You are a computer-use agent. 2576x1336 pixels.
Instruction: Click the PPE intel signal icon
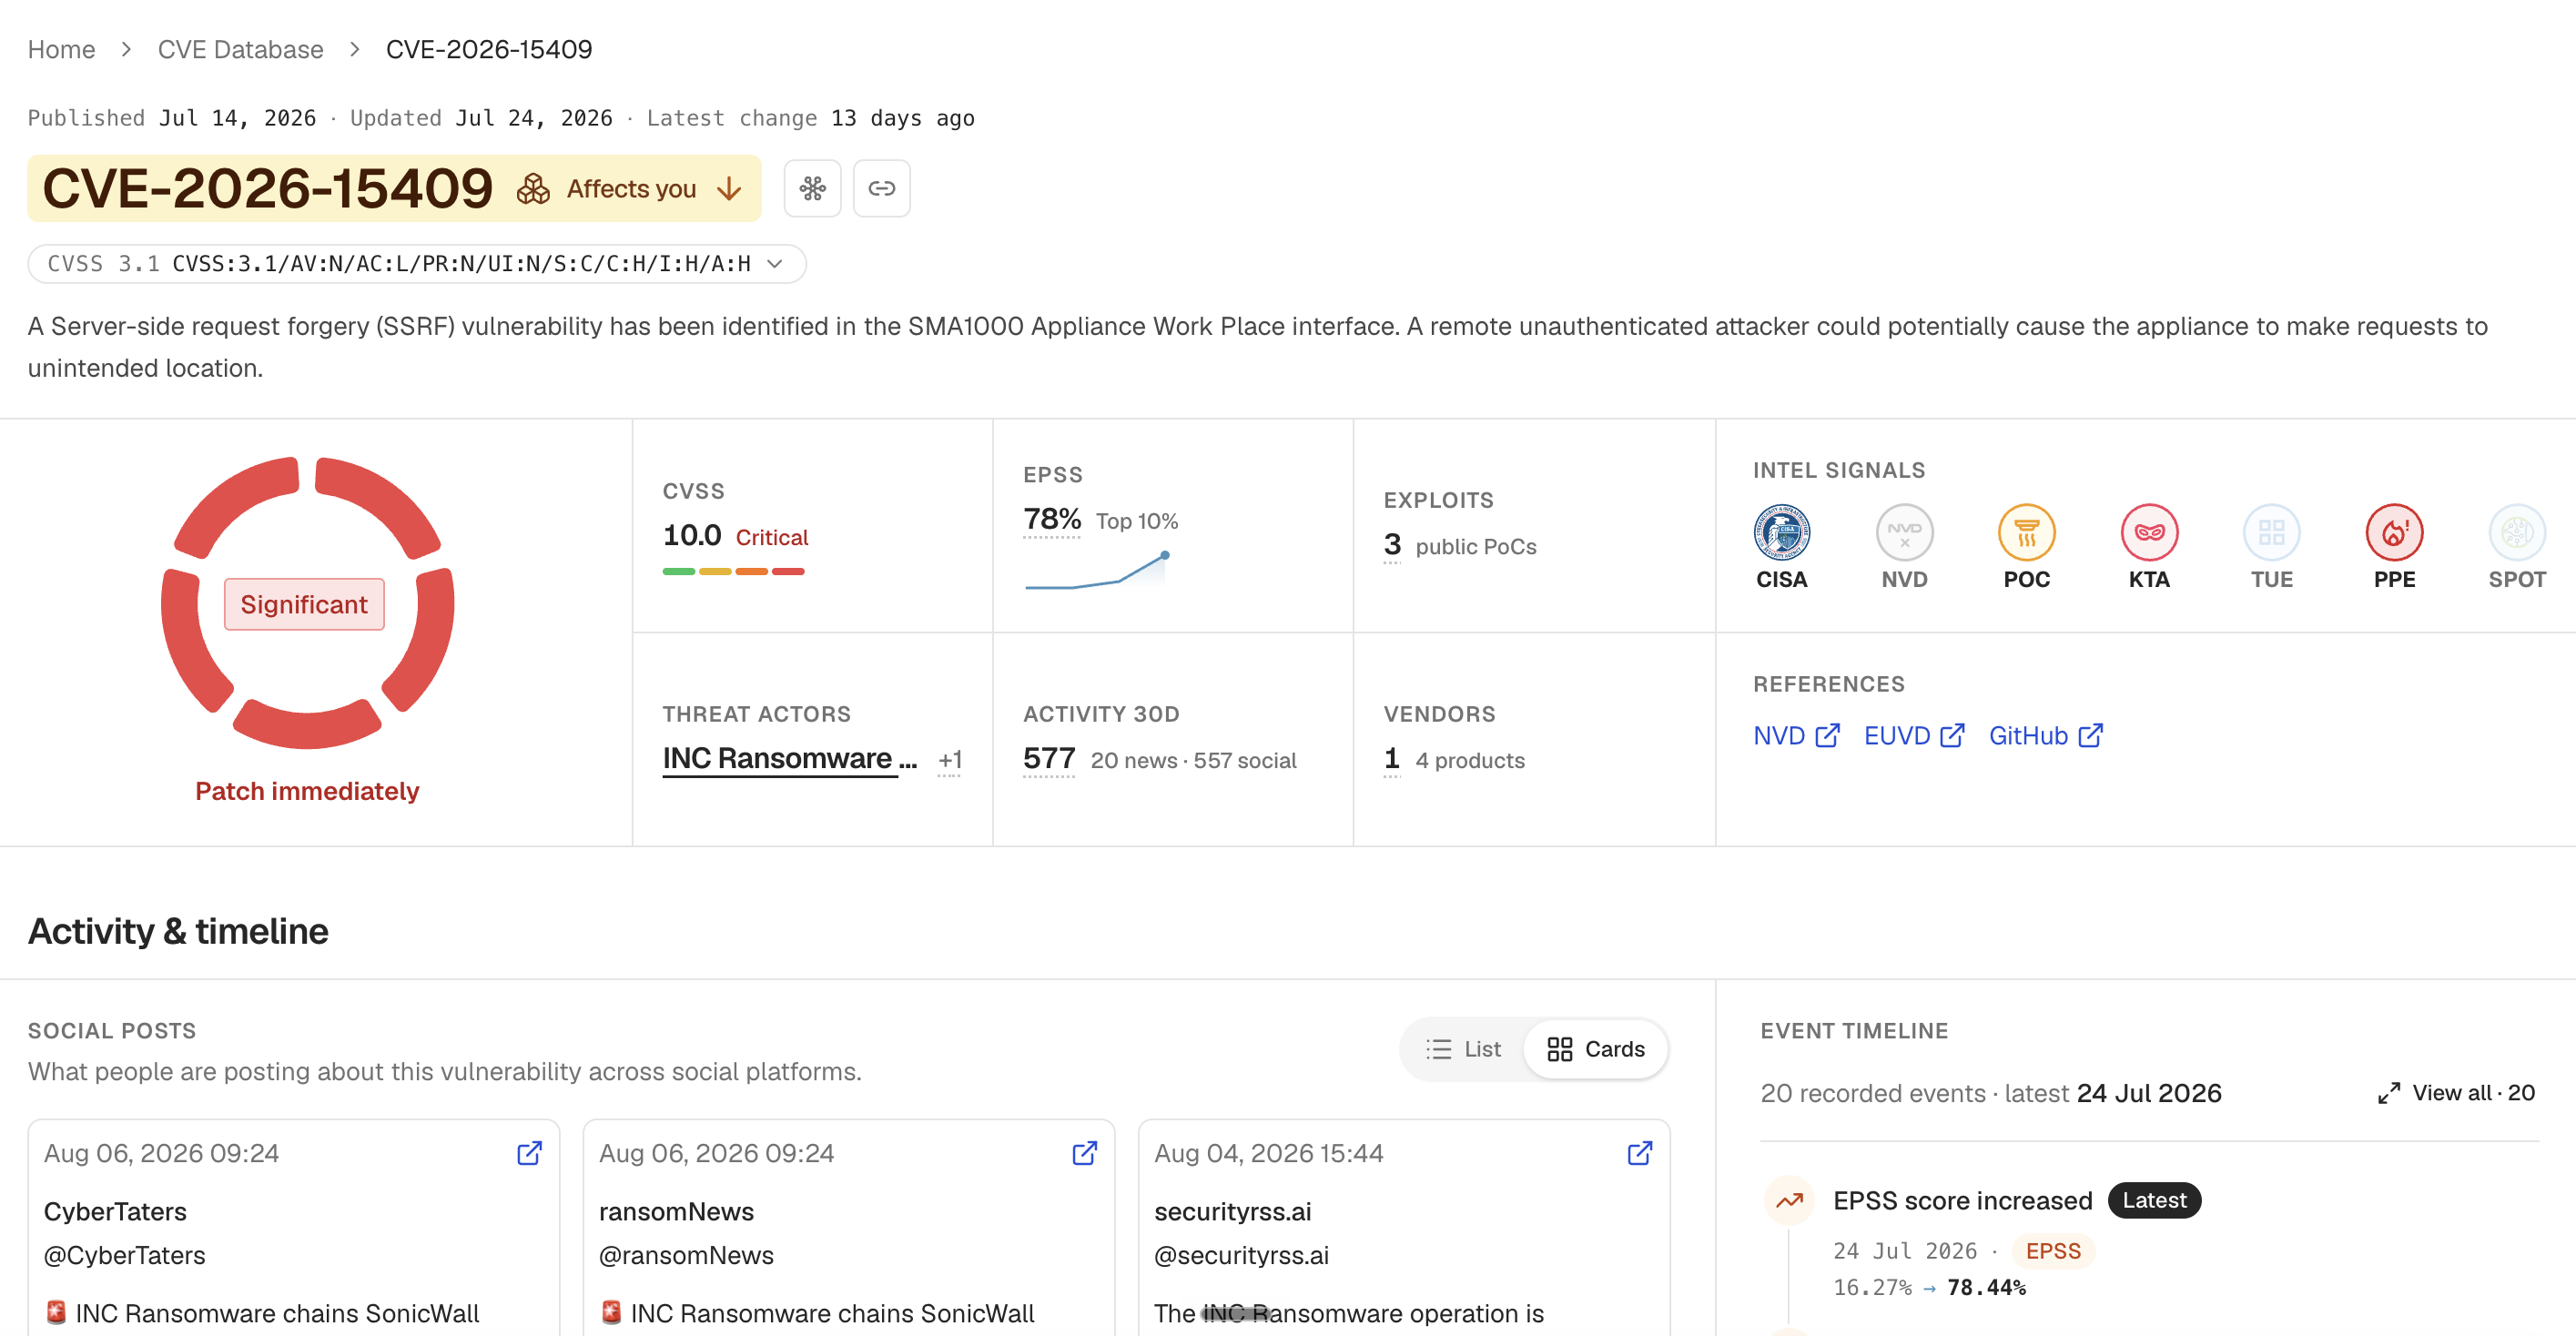click(x=2394, y=532)
